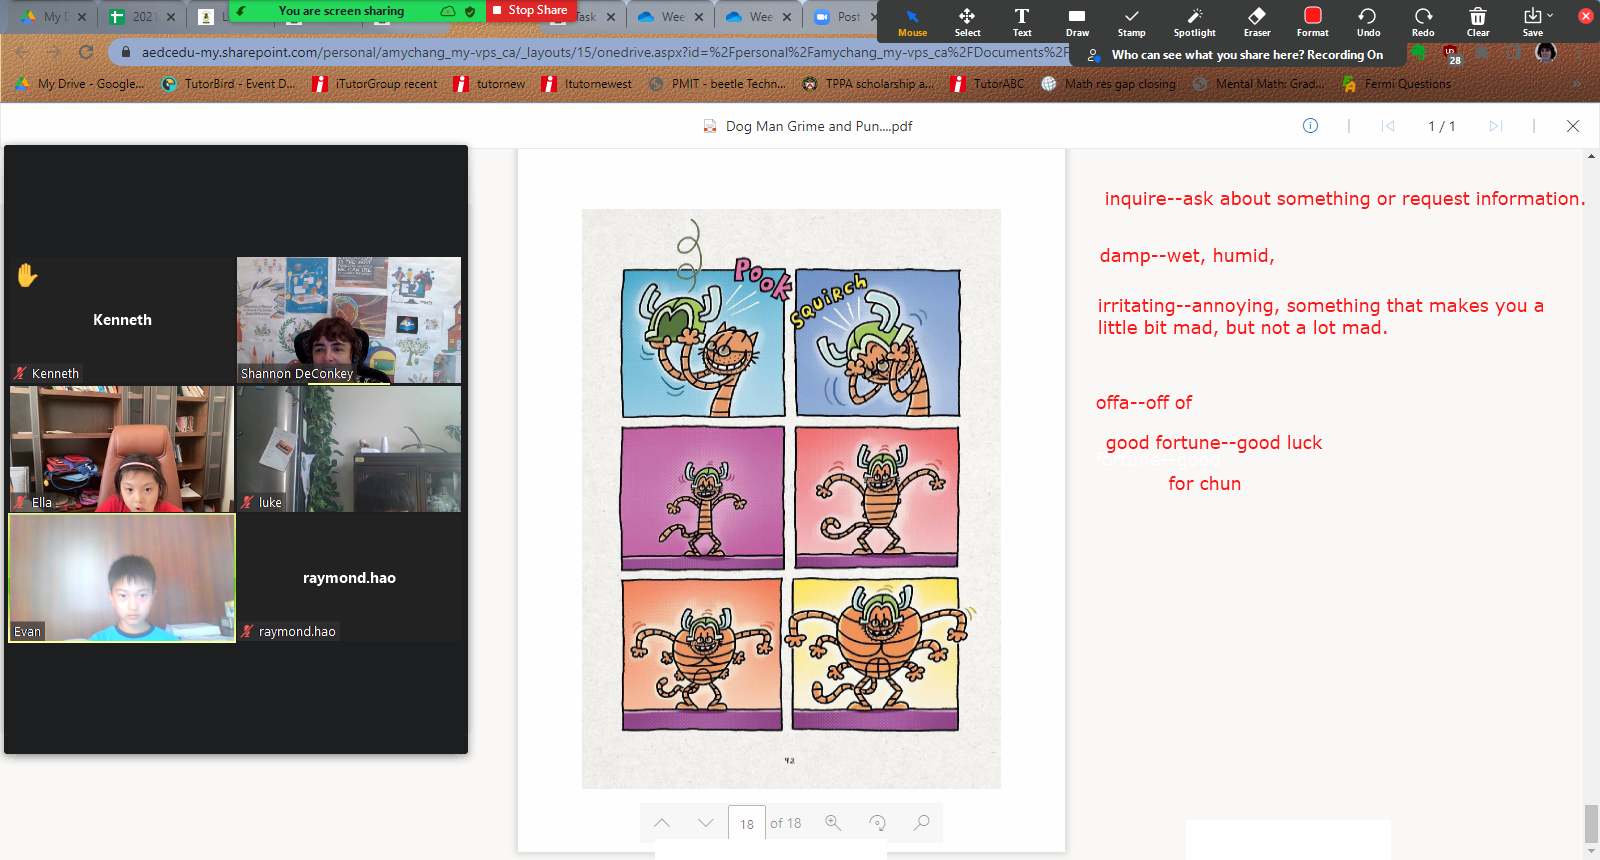Open My Drive - Google bookmark
This screenshot has width=1600, height=860.
click(x=80, y=84)
